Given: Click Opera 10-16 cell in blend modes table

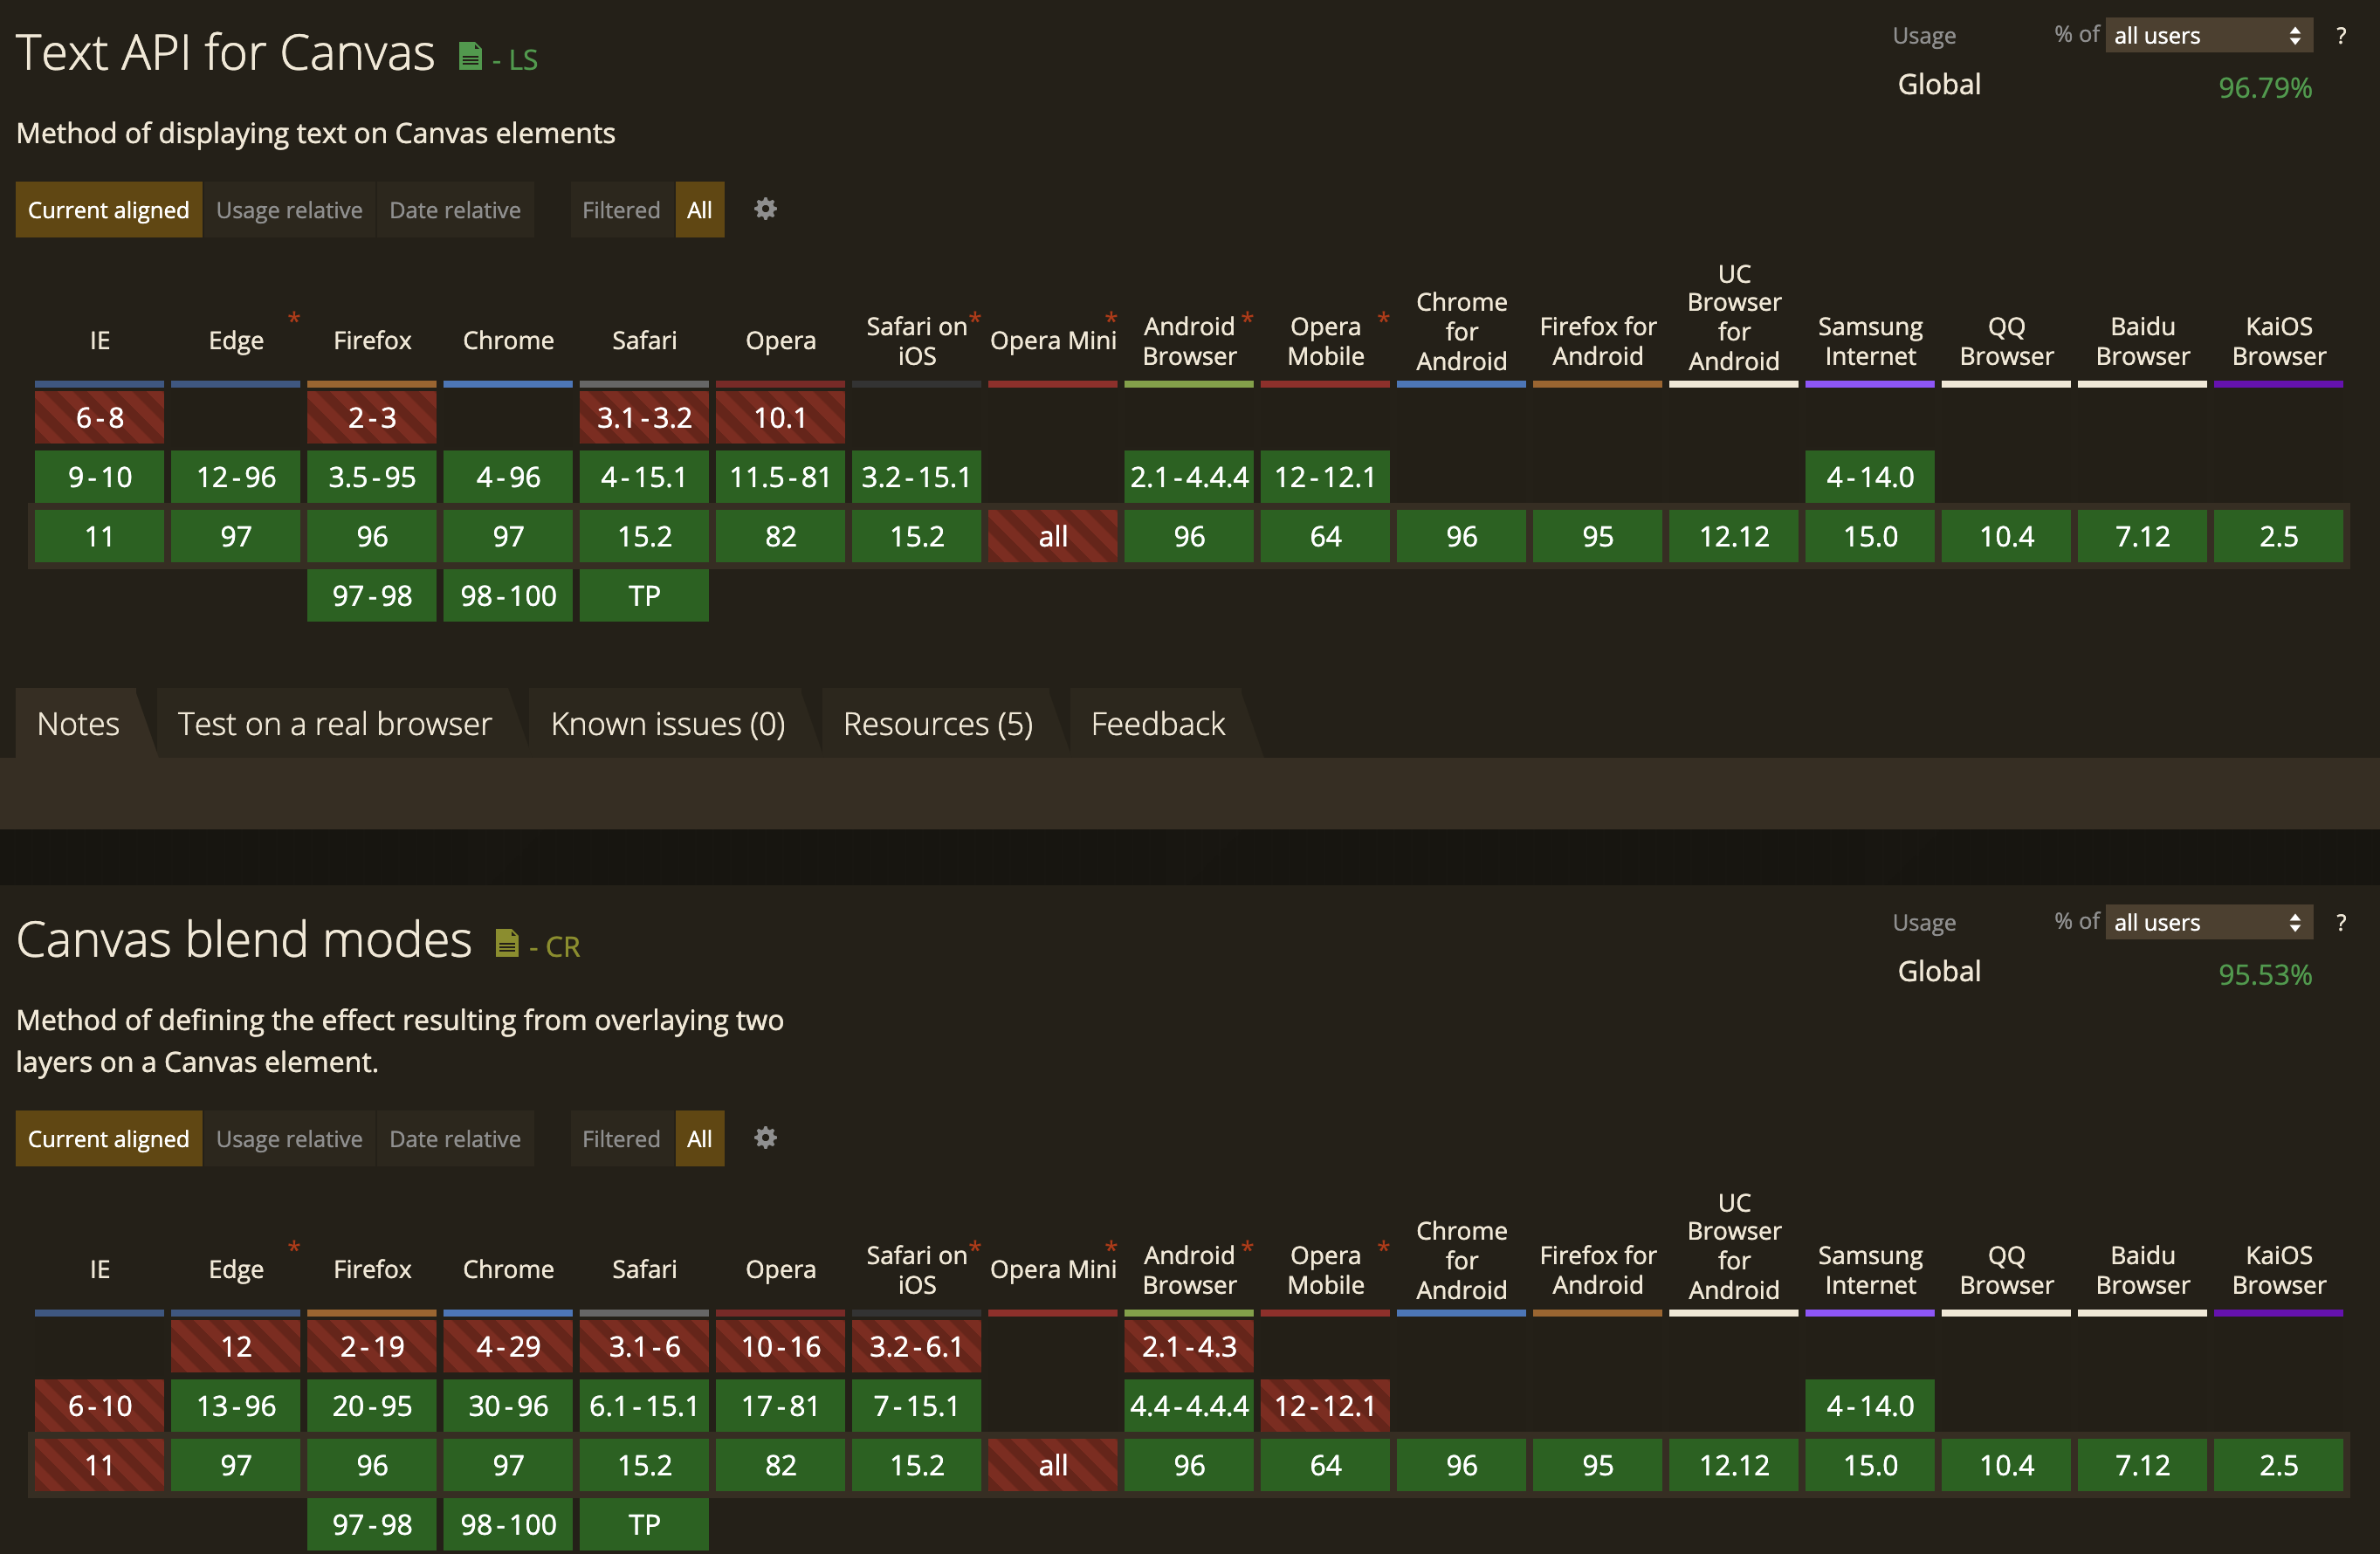Looking at the screenshot, I should pos(780,1346).
